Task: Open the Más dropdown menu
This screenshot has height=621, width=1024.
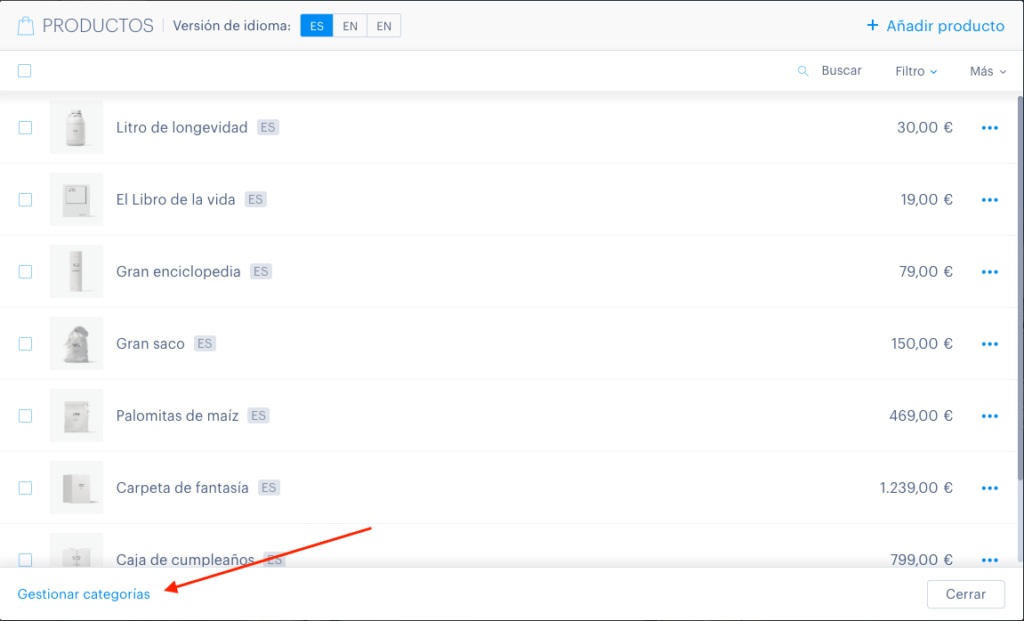Action: tap(987, 71)
